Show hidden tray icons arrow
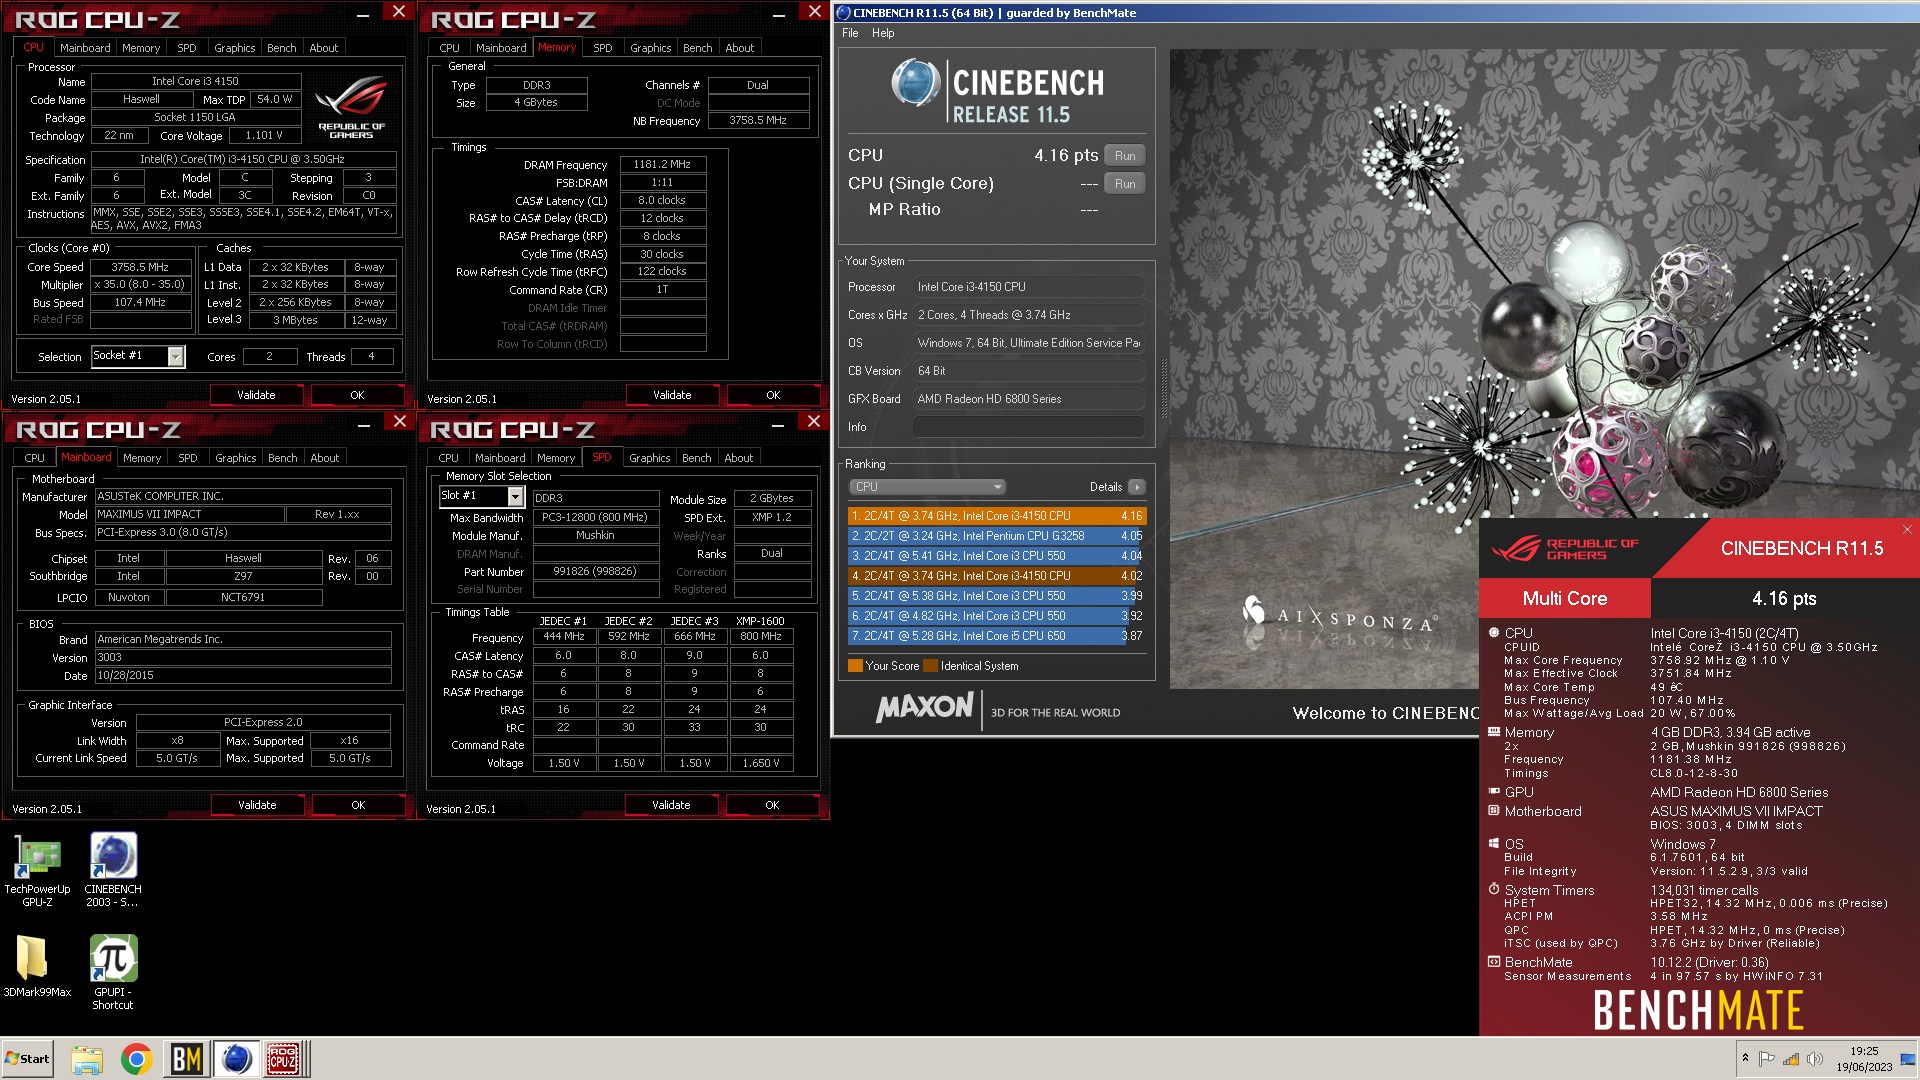 click(1745, 1058)
